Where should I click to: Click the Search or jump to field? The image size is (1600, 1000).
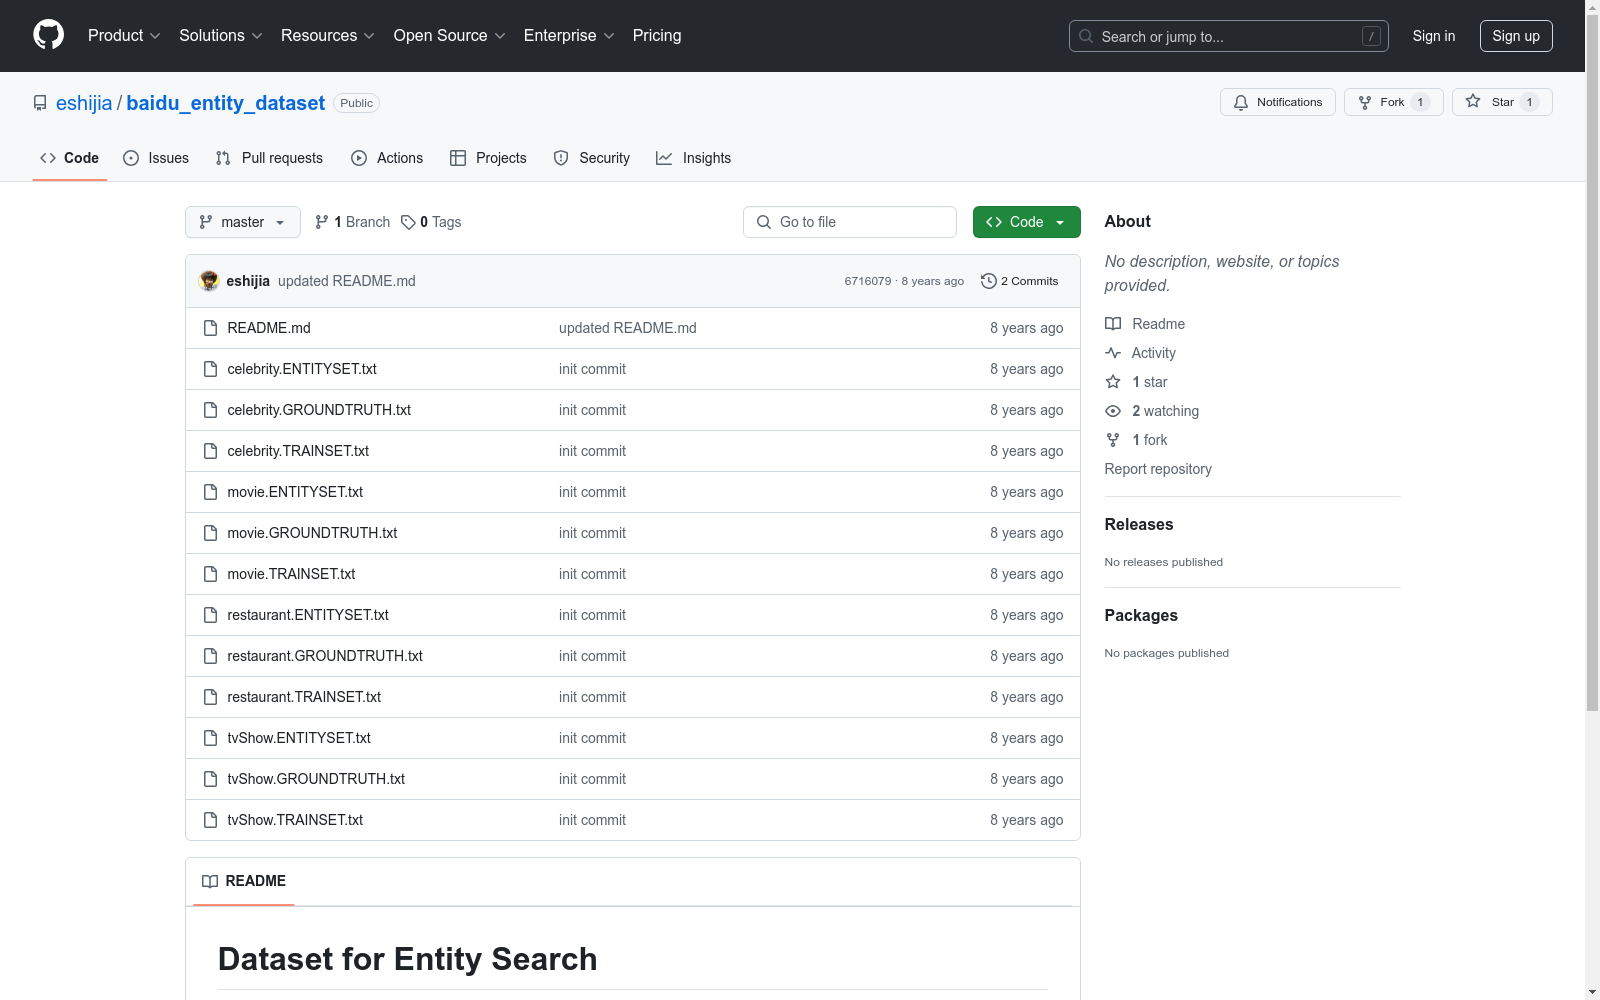coord(1229,36)
